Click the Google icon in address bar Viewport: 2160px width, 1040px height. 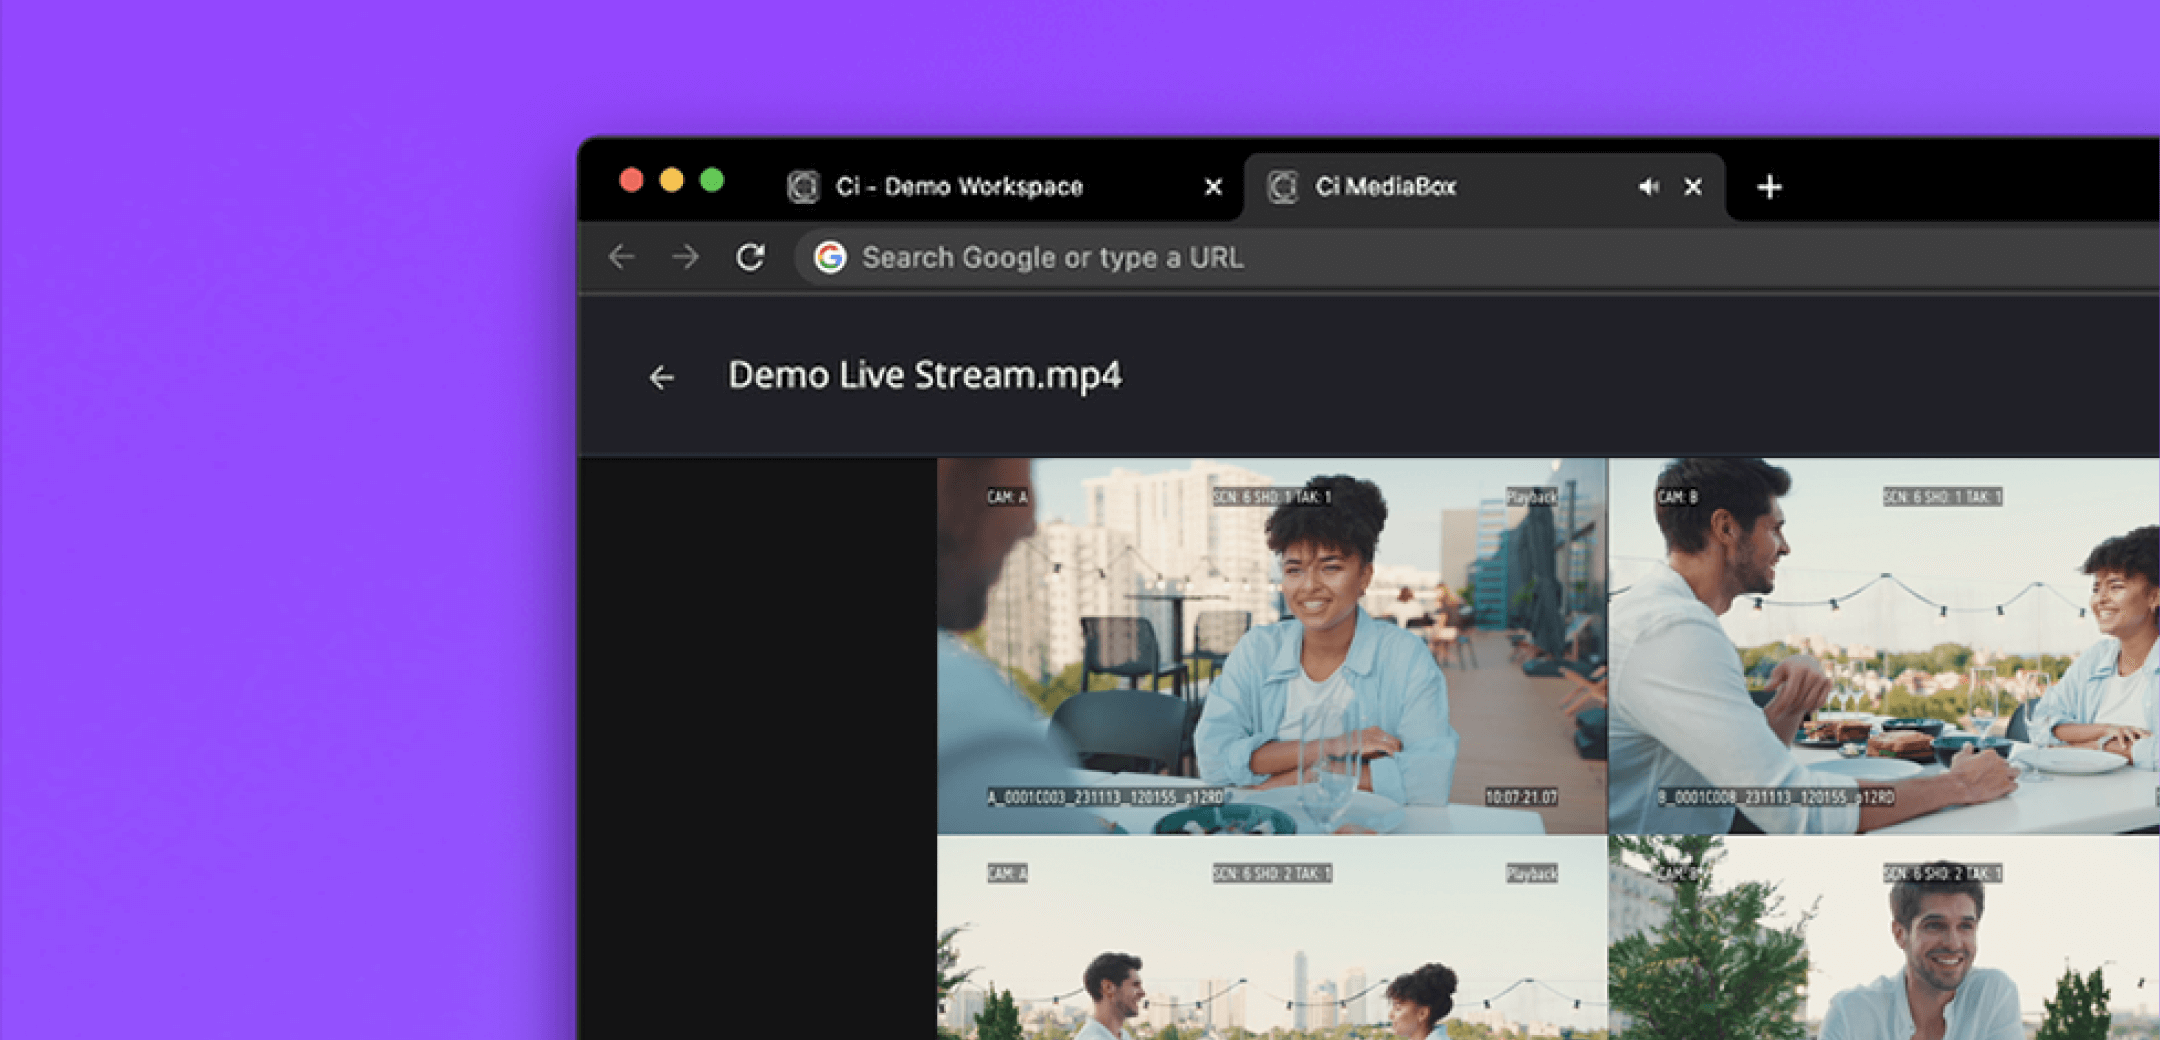coord(830,258)
